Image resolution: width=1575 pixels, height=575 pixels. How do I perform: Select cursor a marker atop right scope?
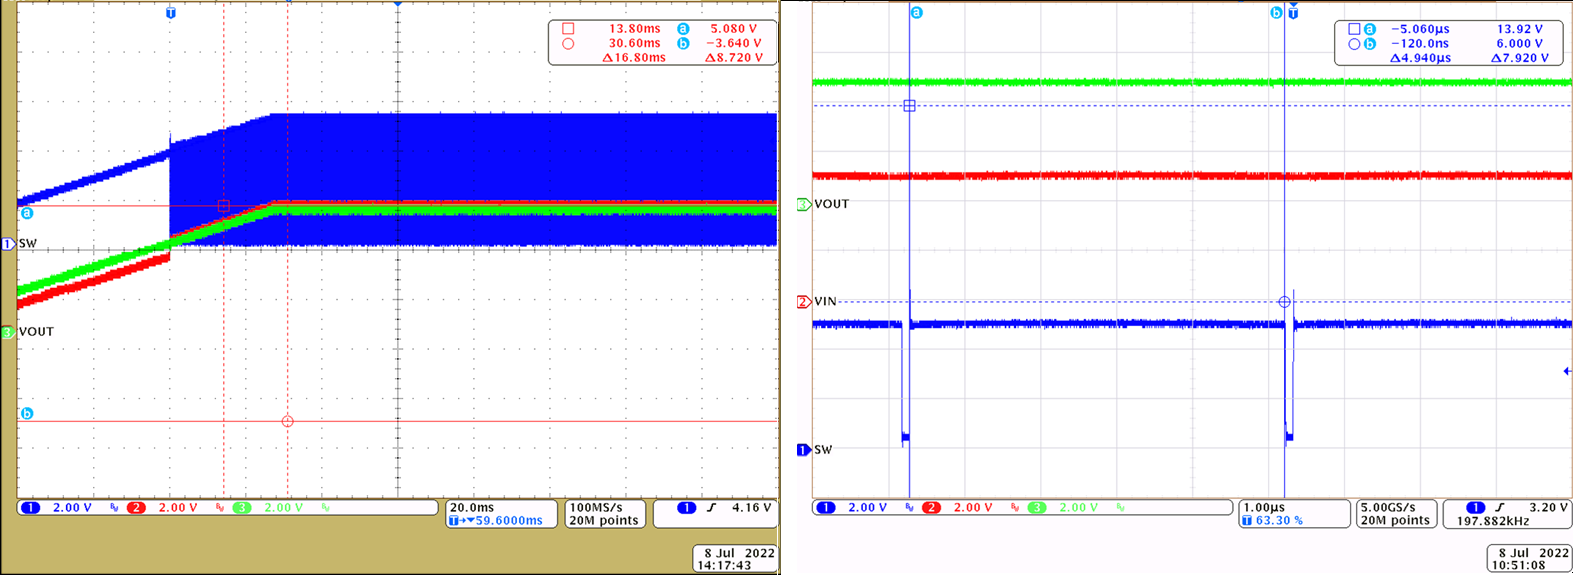916,13
